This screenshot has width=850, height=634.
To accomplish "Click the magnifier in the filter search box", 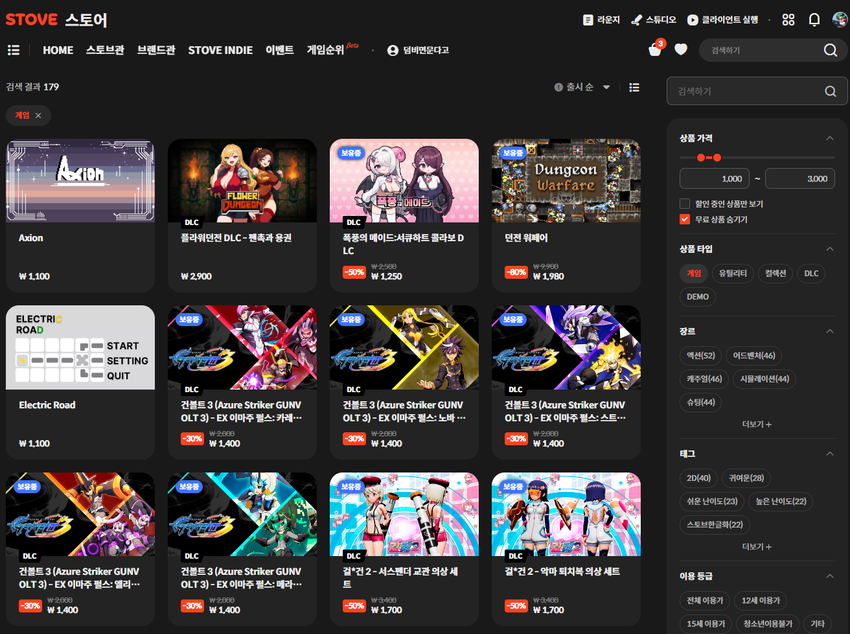I will [830, 91].
